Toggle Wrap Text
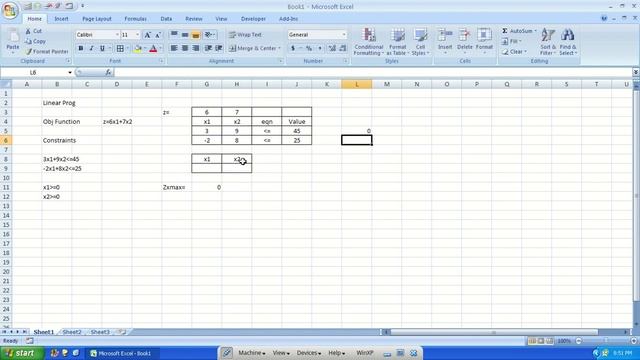Viewport: 640px width, 360px height. (245, 35)
